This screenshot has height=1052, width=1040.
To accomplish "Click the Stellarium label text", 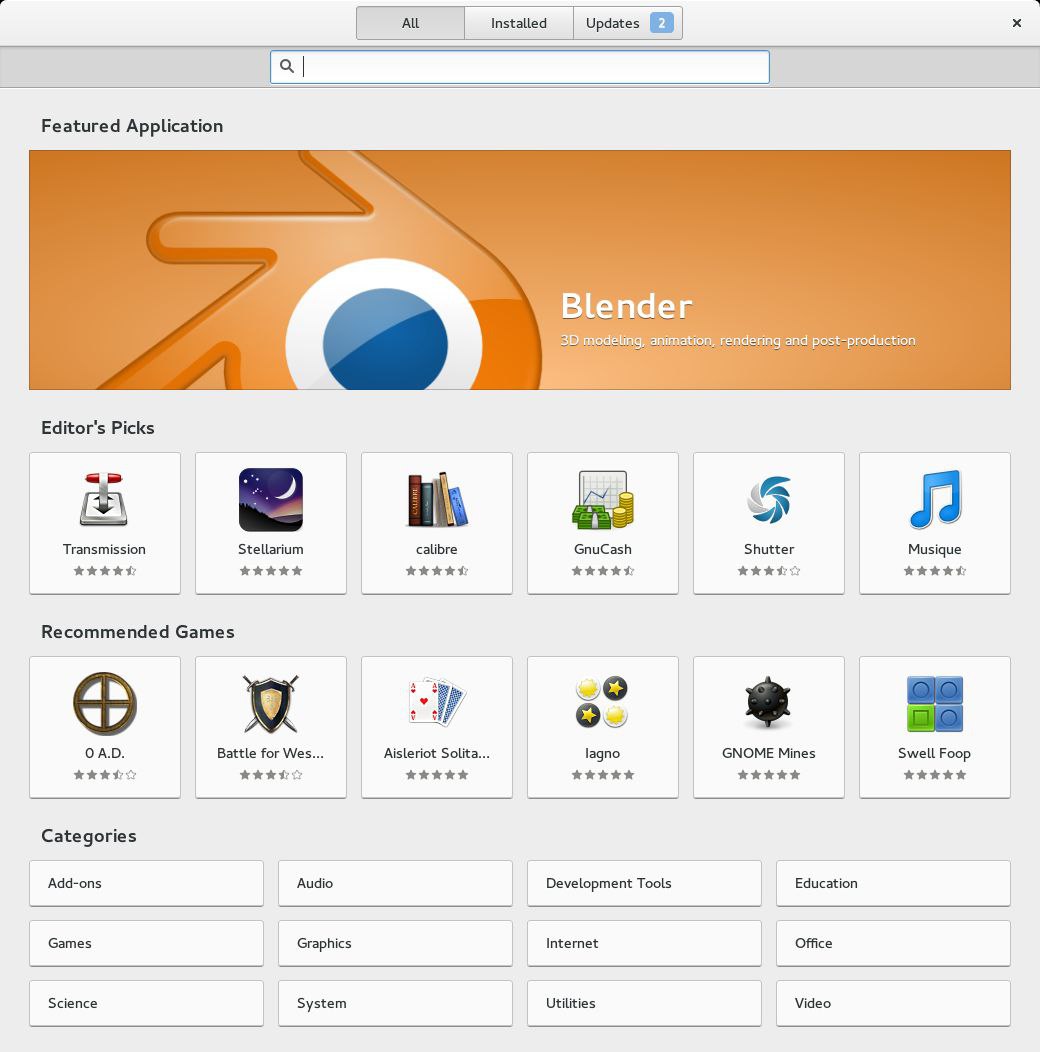I will tap(270, 549).
